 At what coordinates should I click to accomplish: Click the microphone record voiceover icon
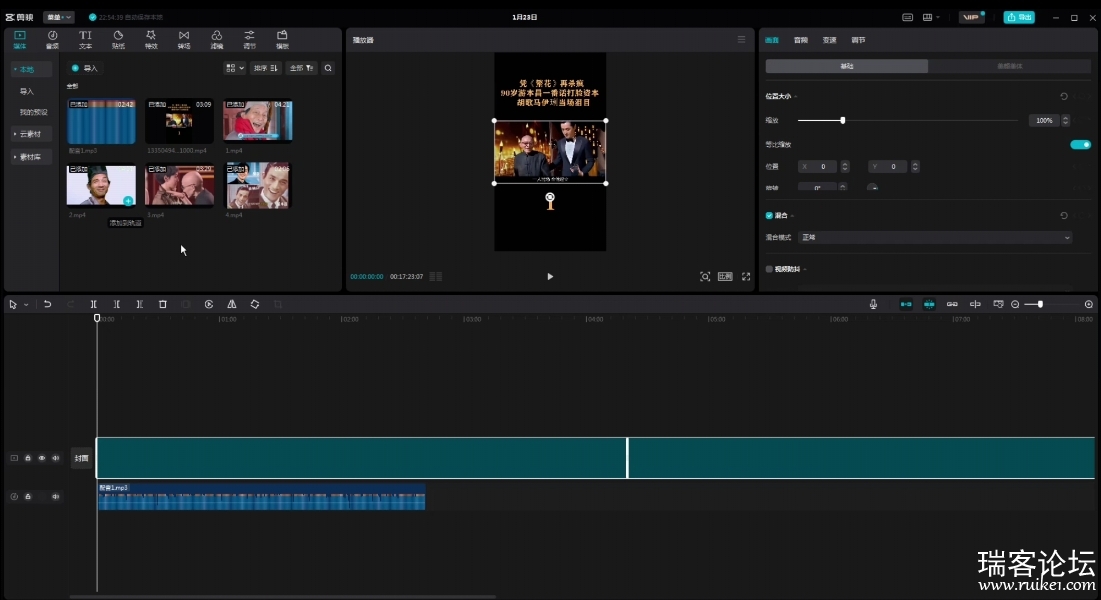(x=873, y=304)
